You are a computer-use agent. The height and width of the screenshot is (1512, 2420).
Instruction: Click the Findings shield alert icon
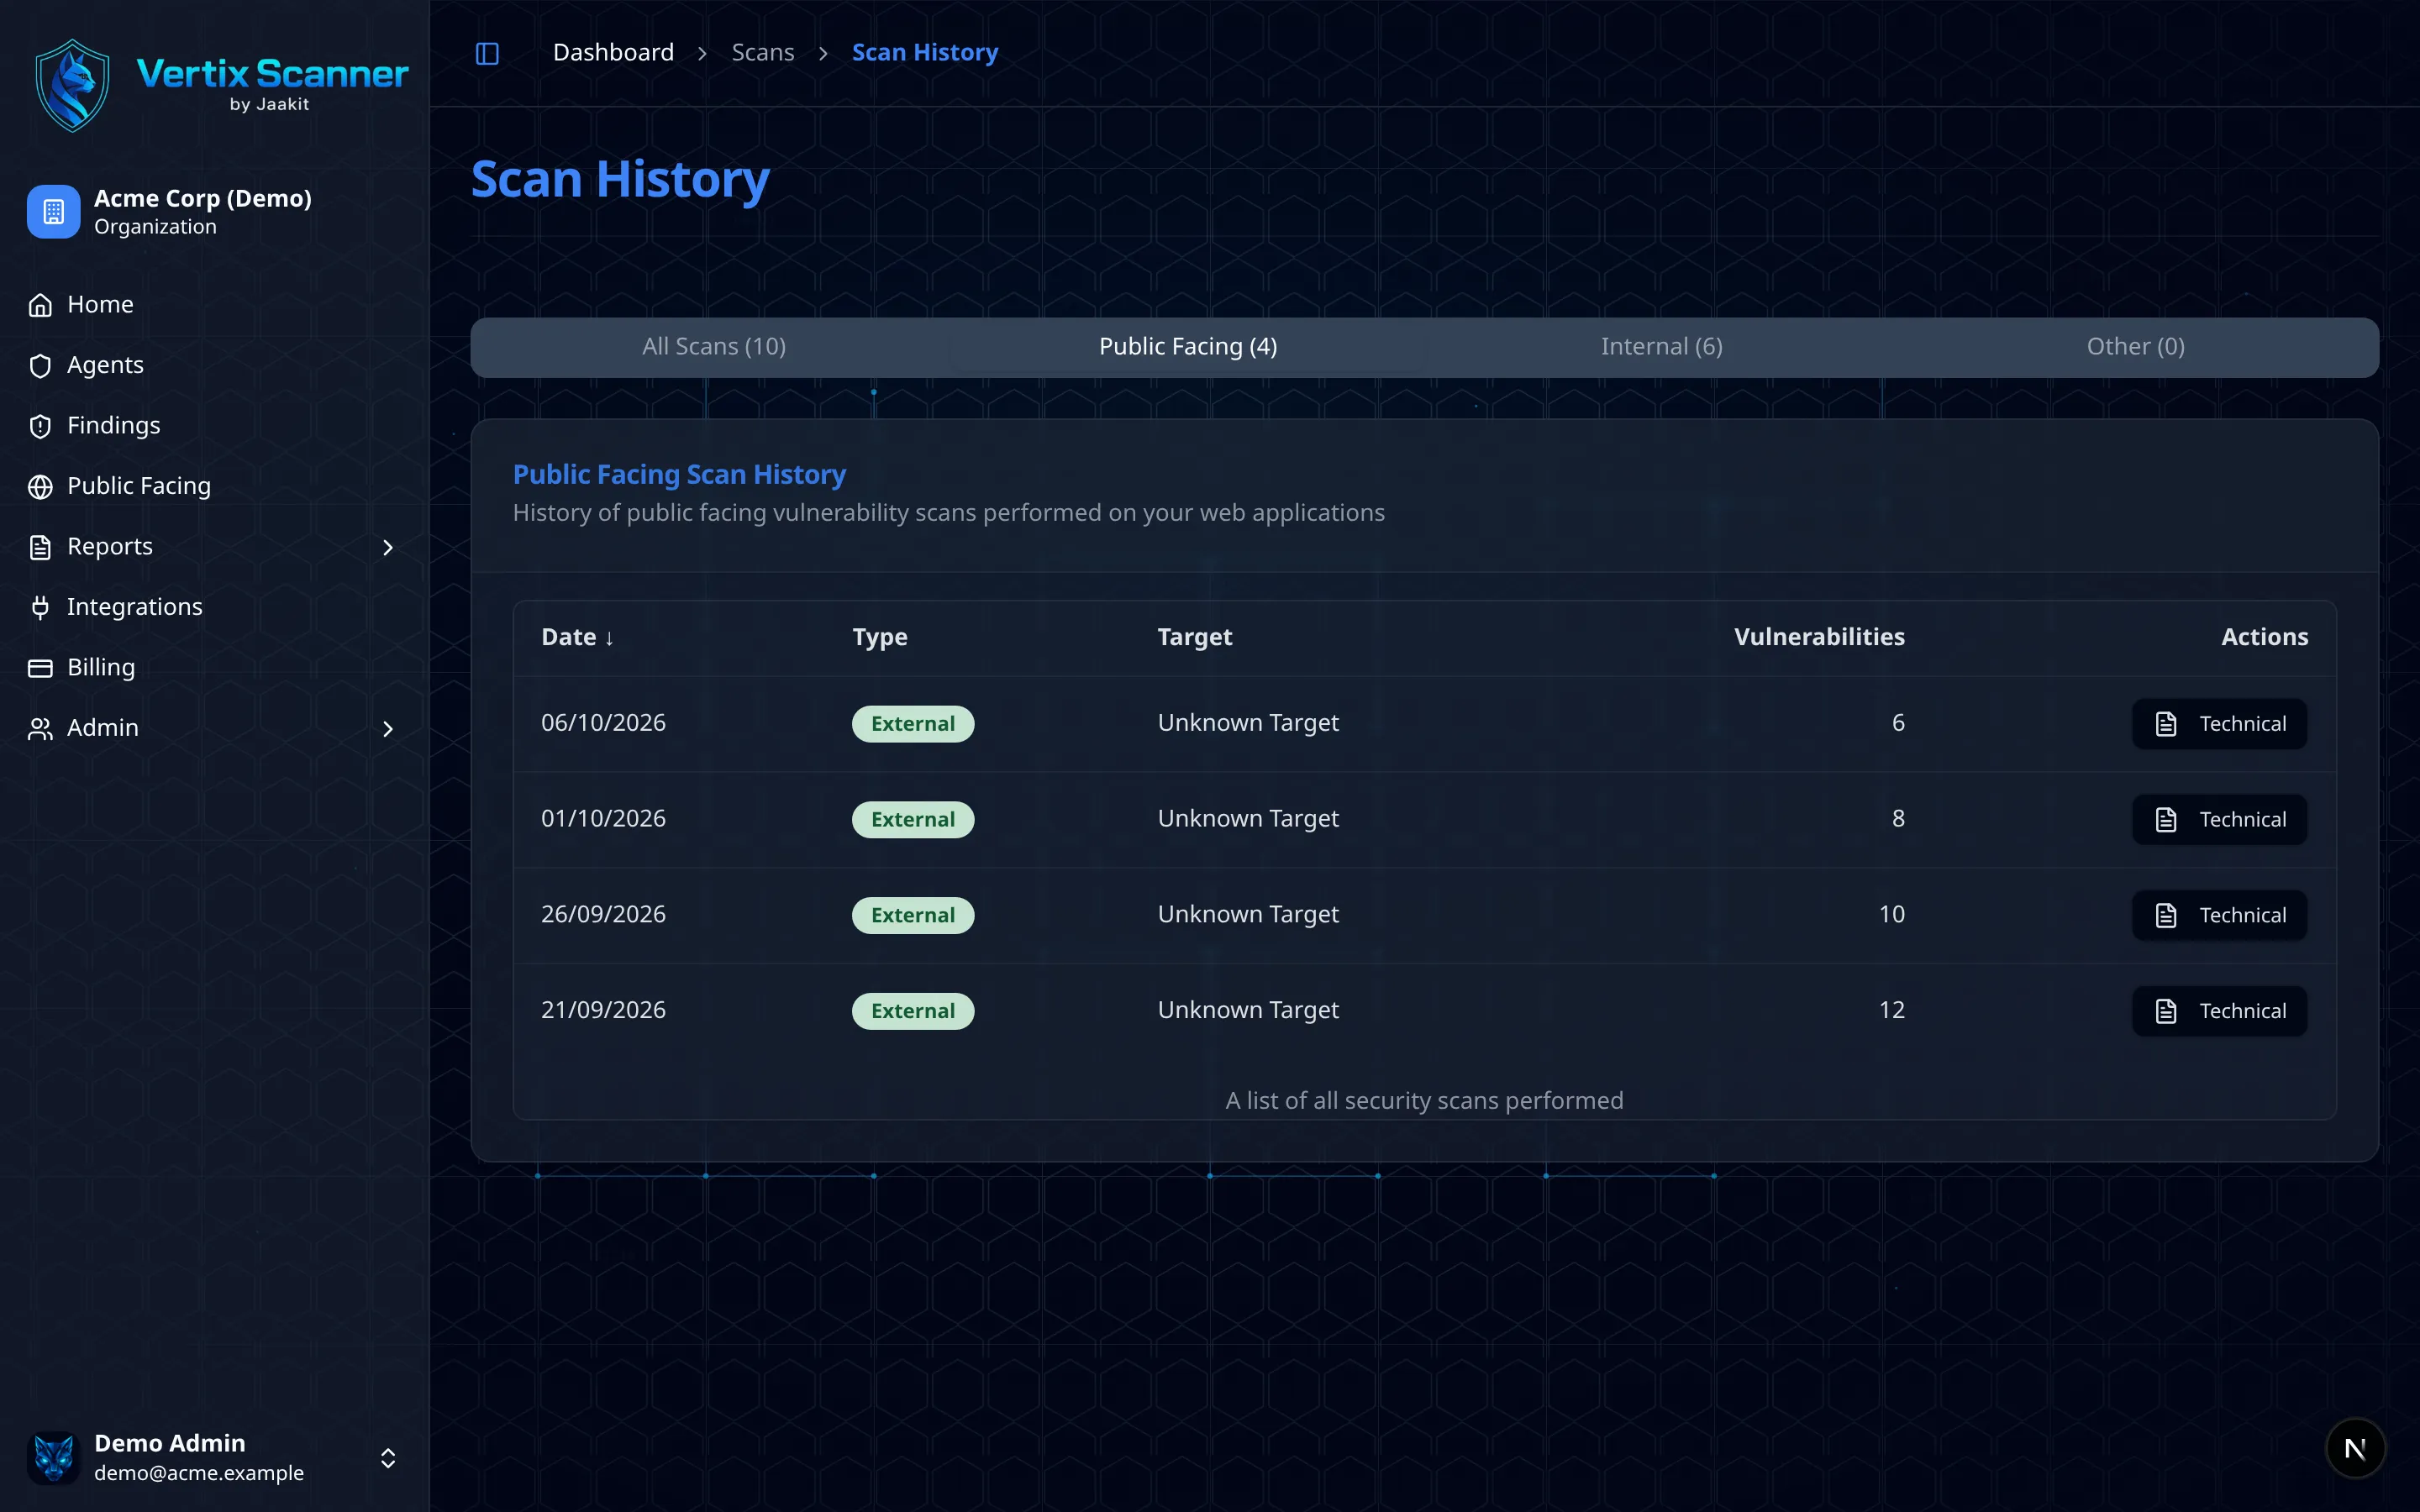pos(40,426)
